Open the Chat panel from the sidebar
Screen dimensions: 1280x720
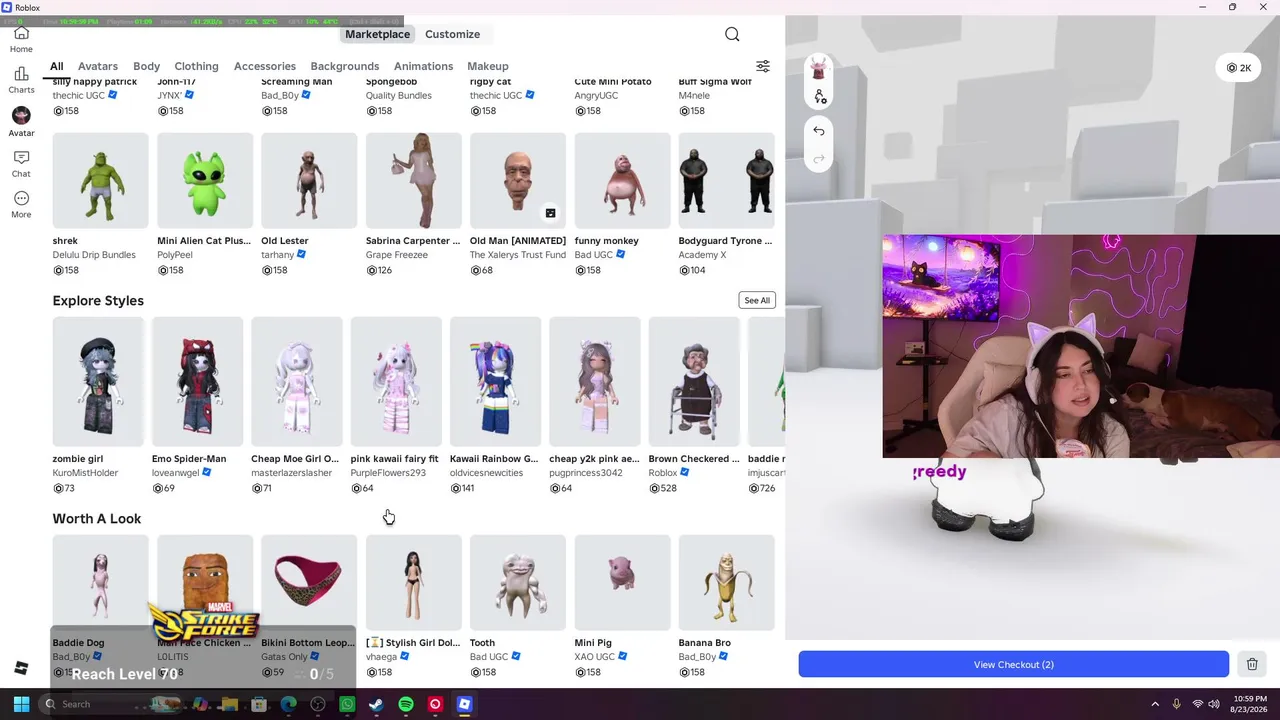21,164
